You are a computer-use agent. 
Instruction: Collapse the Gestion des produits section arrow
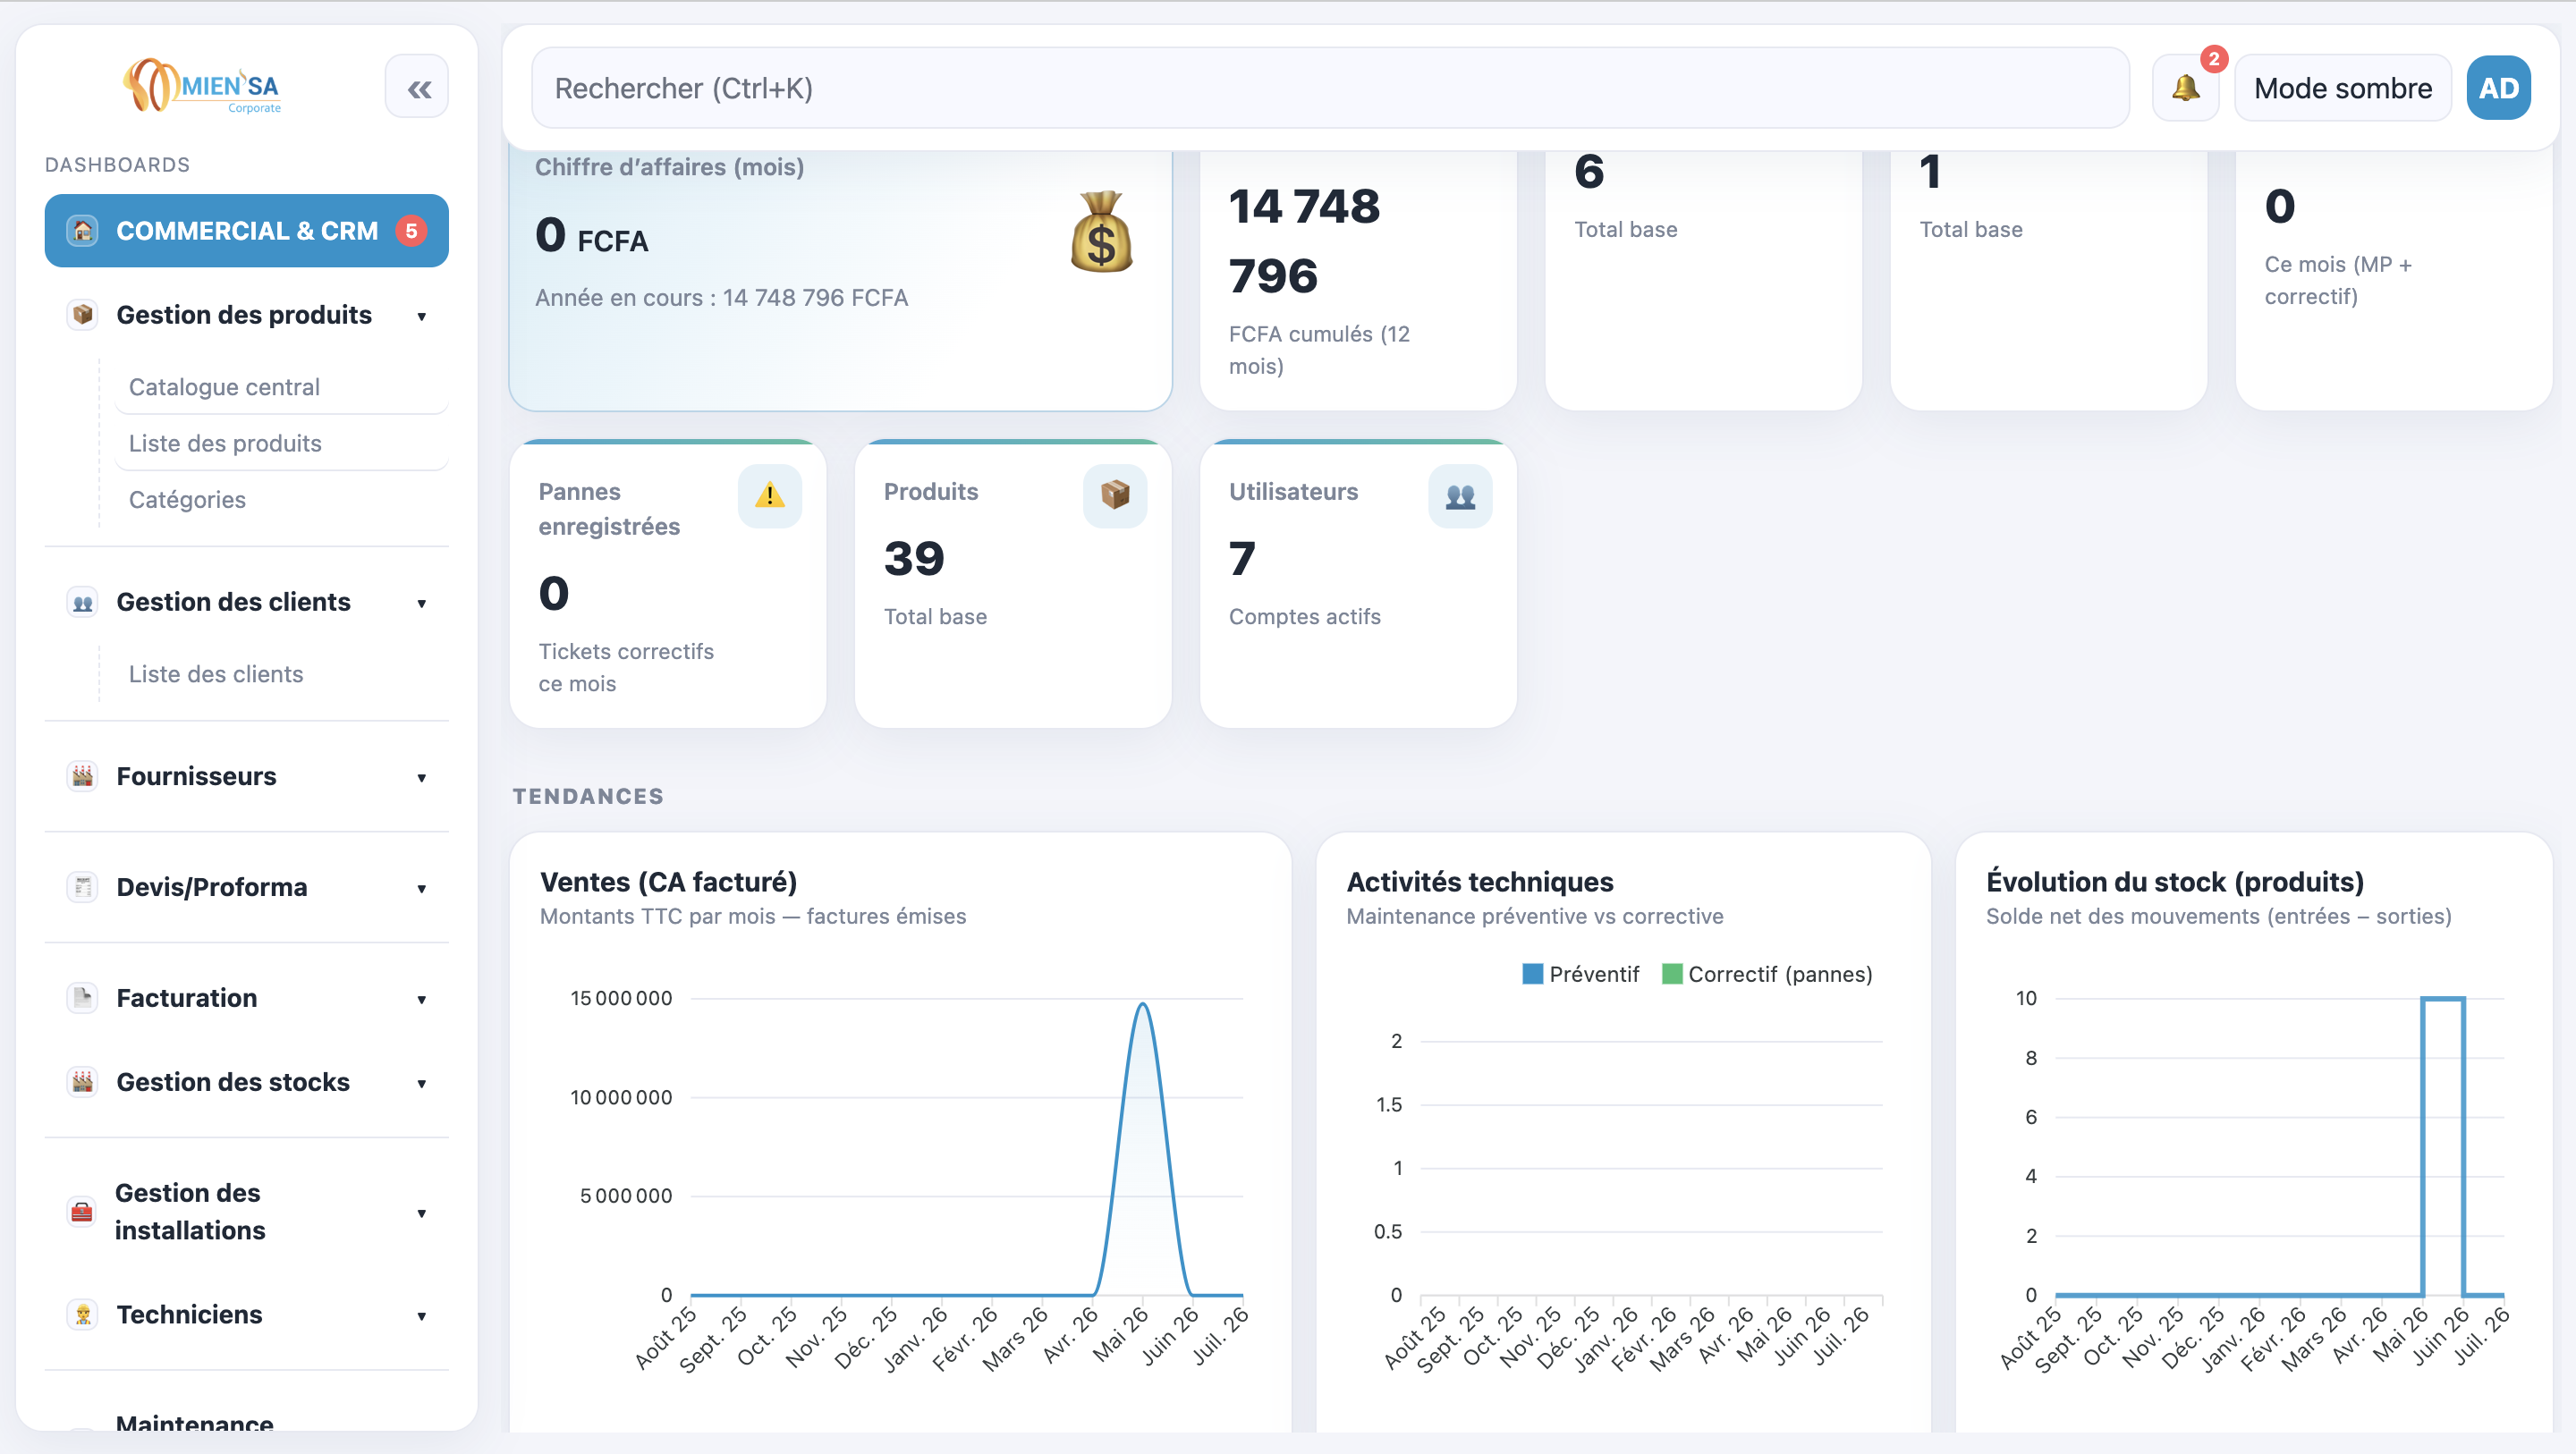click(421, 316)
